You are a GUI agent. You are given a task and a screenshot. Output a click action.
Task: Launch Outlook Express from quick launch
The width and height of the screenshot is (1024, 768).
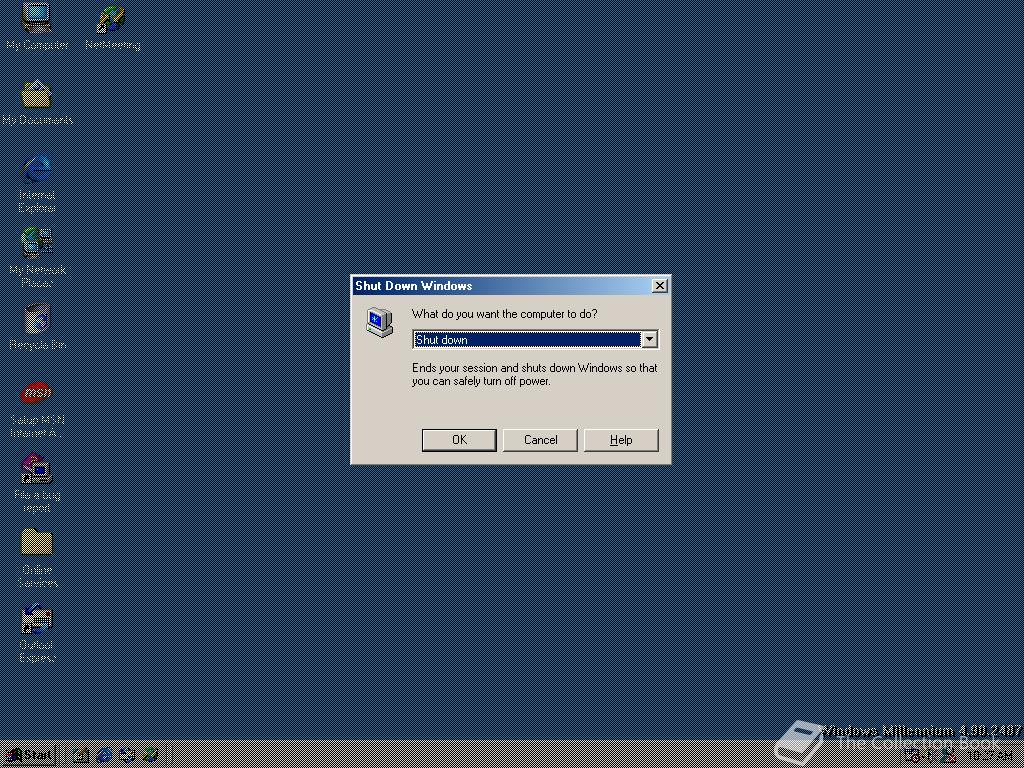pyautogui.click(x=127, y=756)
